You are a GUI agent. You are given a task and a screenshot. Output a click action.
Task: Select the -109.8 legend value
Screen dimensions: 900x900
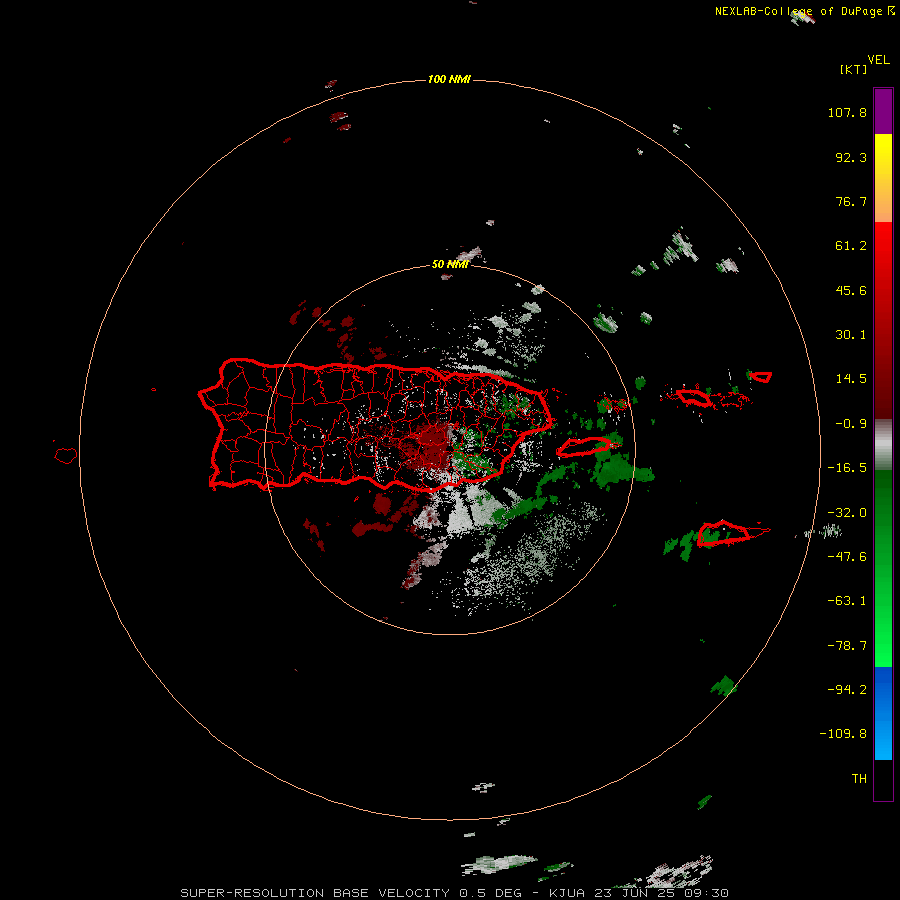click(843, 734)
